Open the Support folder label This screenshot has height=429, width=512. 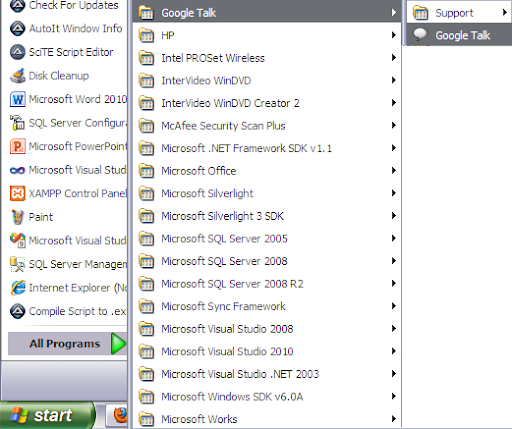point(454,13)
